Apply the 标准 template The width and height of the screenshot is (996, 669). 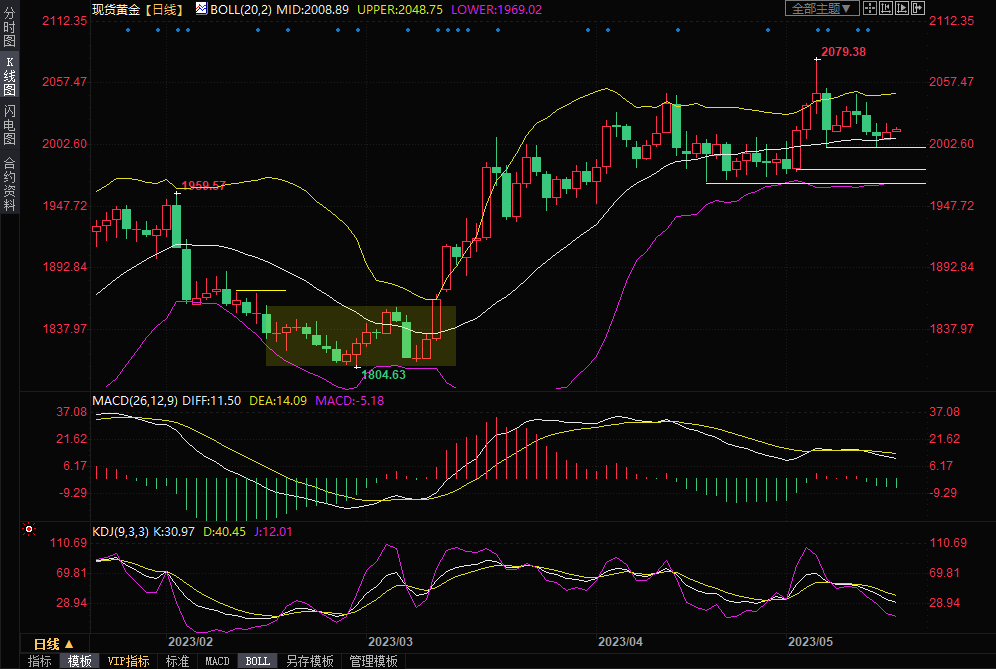click(x=177, y=661)
